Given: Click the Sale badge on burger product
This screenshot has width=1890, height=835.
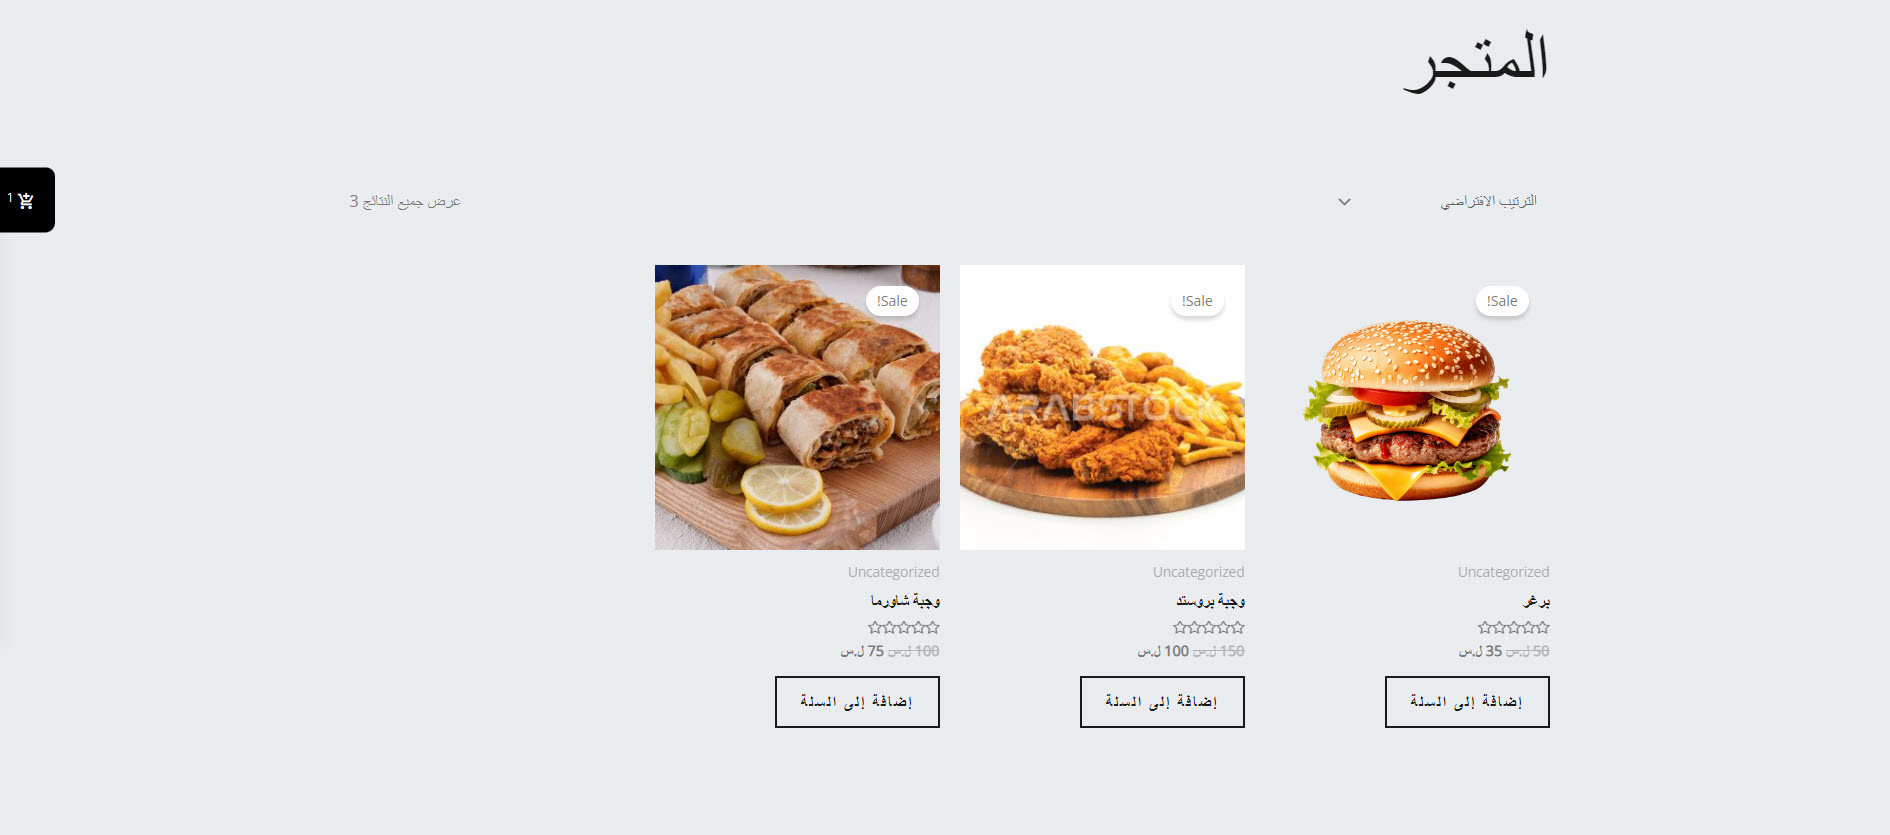Looking at the screenshot, I should click(x=1501, y=301).
